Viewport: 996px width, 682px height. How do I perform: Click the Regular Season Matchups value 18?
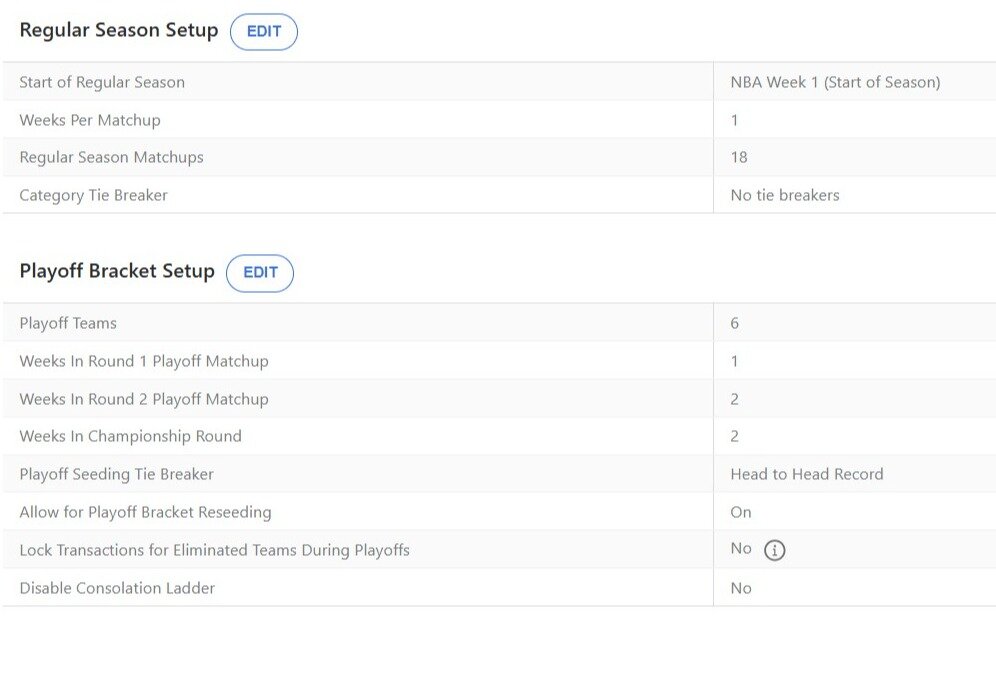click(x=739, y=157)
